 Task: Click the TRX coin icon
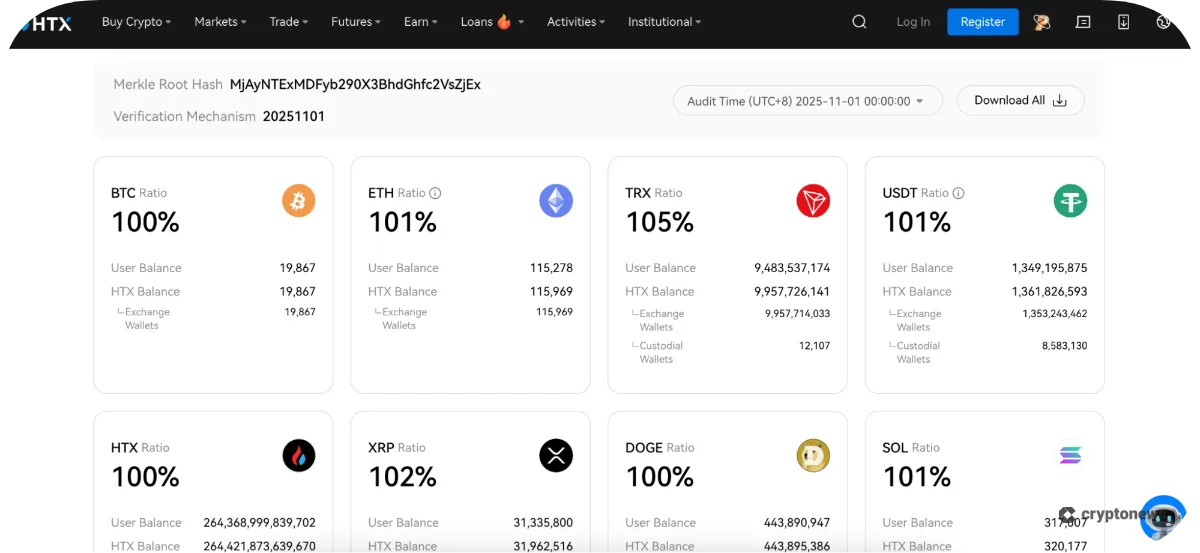click(813, 201)
